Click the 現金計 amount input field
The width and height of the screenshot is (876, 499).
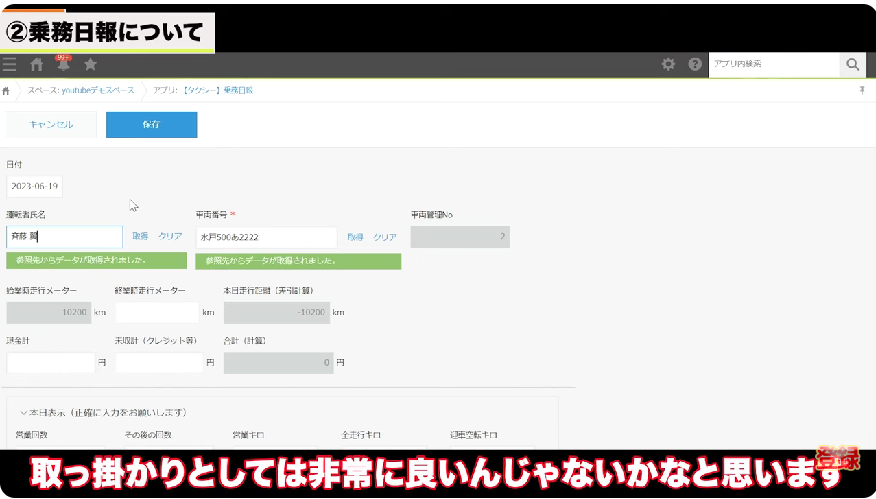pos(50,363)
